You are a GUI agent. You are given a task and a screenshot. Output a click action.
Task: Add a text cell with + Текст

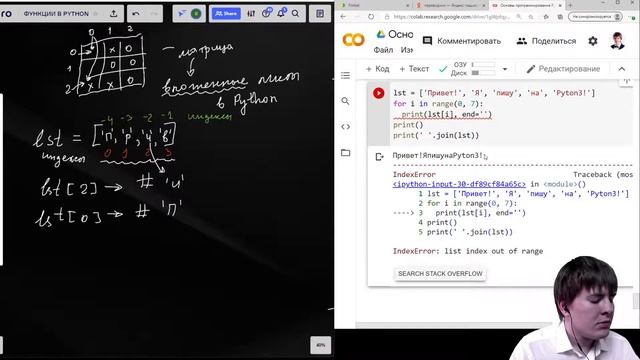point(414,69)
